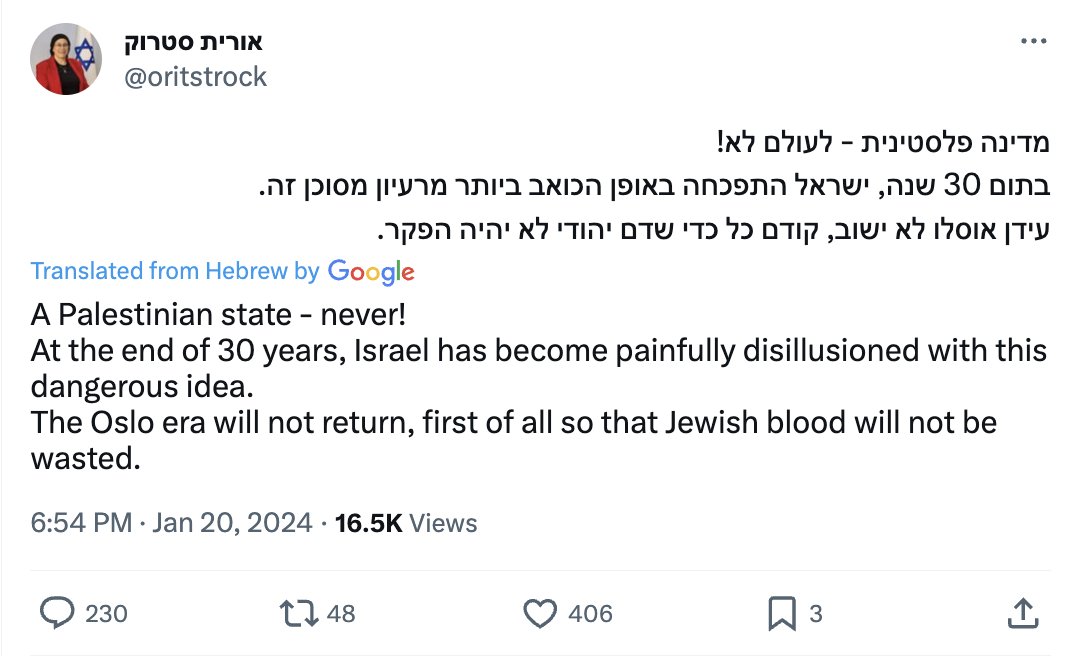
Task: Click the 16.5K Views count
Action: click(406, 523)
